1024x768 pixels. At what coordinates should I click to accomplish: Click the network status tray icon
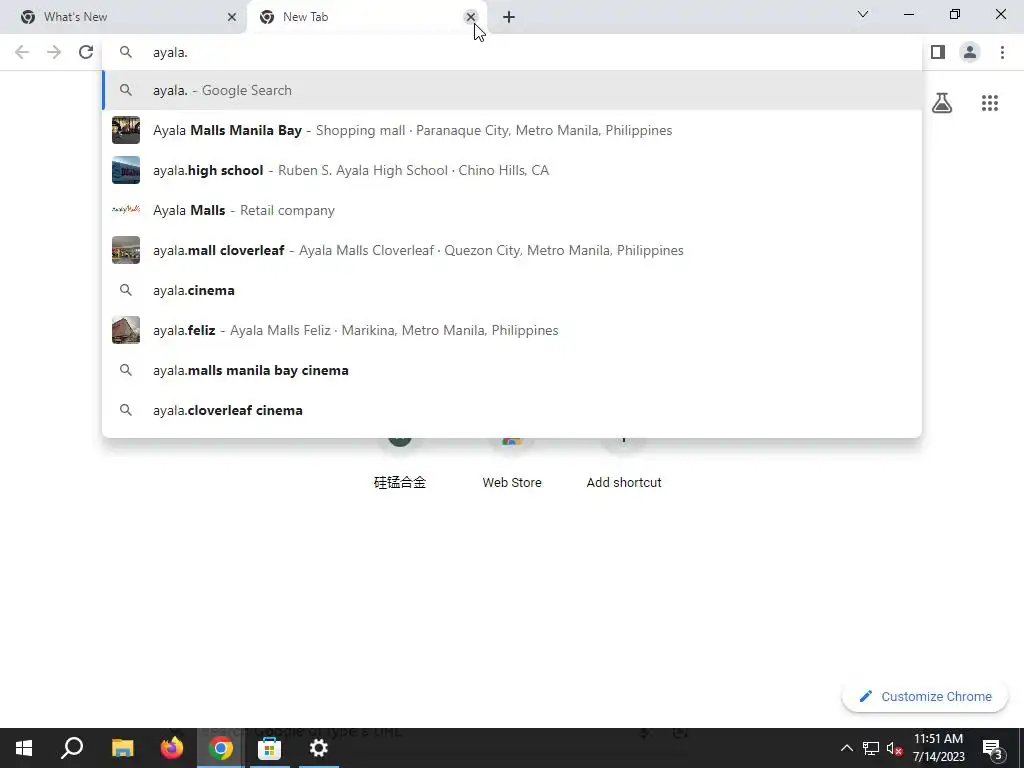pyautogui.click(x=871, y=748)
